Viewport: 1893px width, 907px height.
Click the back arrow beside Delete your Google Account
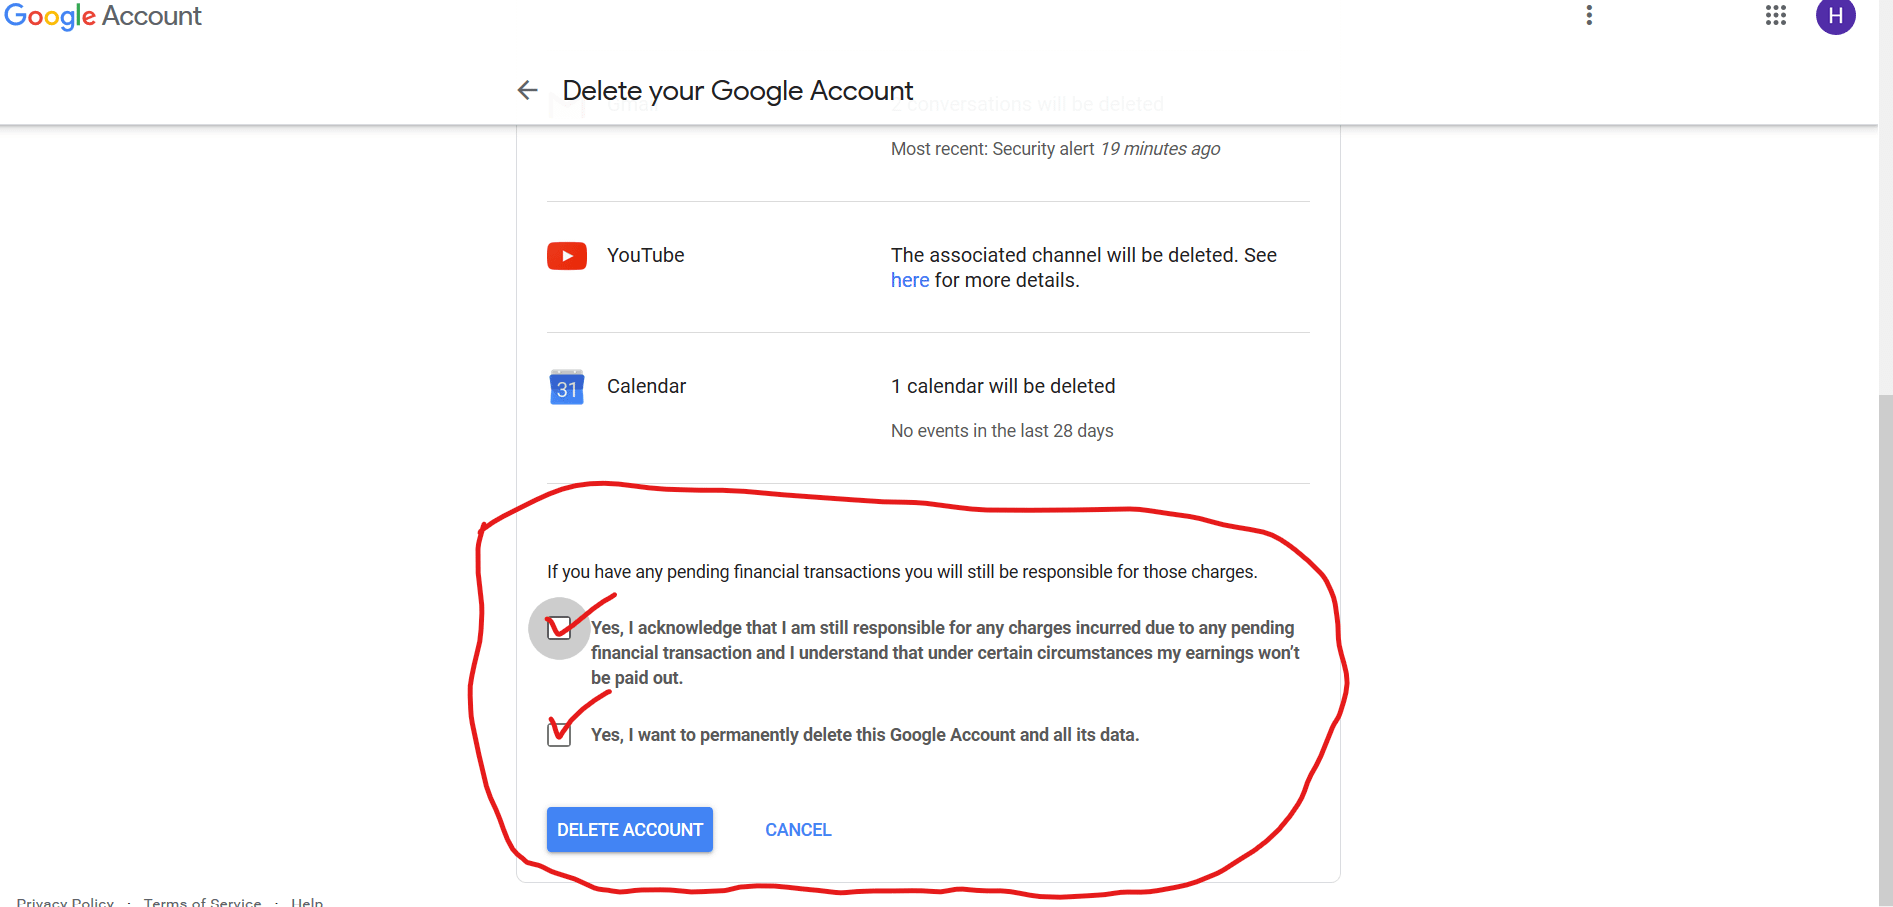[x=527, y=90]
